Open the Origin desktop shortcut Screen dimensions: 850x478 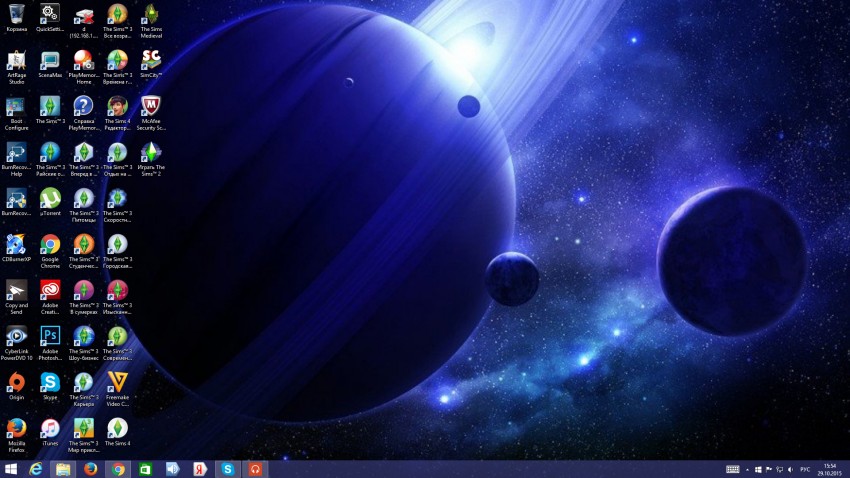(16, 382)
